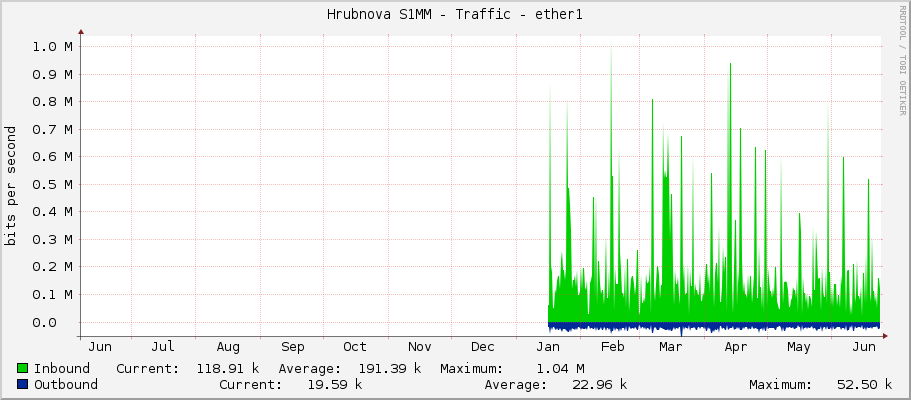Viewport: 911px width, 400px height.
Task: Click Outbound average value '22.96 k'
Action: [x=599, y=384]
